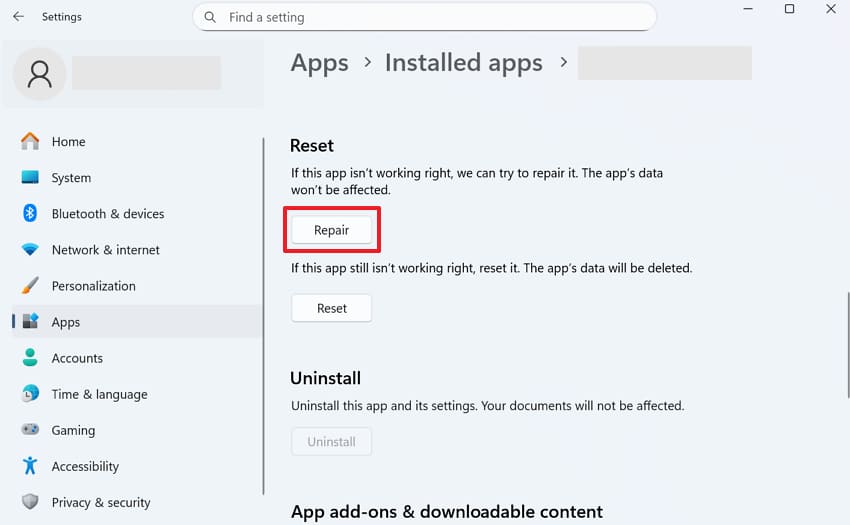The width and height of the screenshot is (850, 525).
Task: Go to Apps breadcrumb link
Action: click(x=319, y=63)
